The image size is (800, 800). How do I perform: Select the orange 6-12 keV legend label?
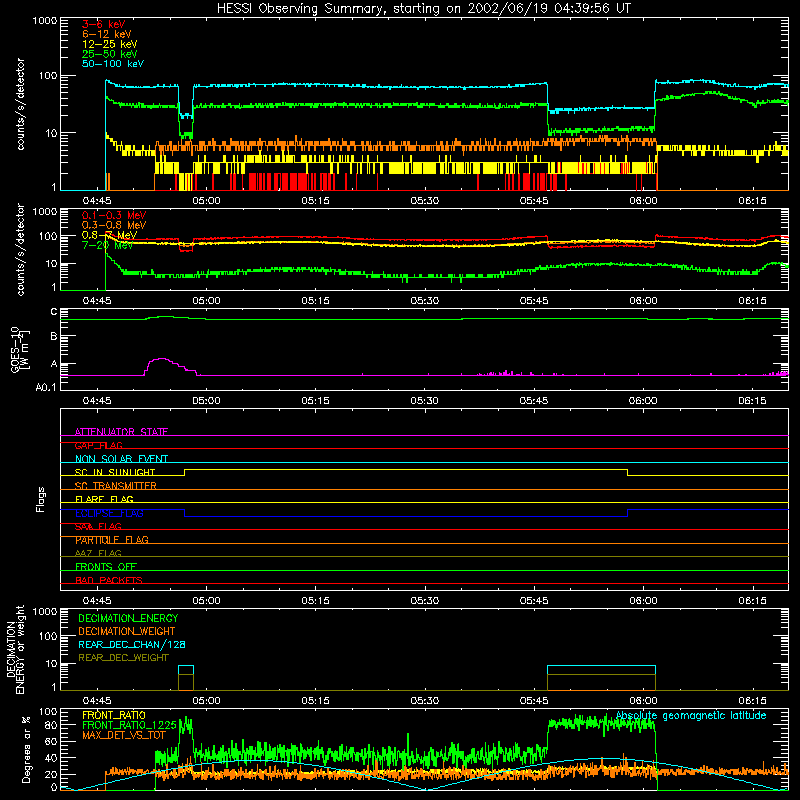pyautogui.click(x=106, y=34)
